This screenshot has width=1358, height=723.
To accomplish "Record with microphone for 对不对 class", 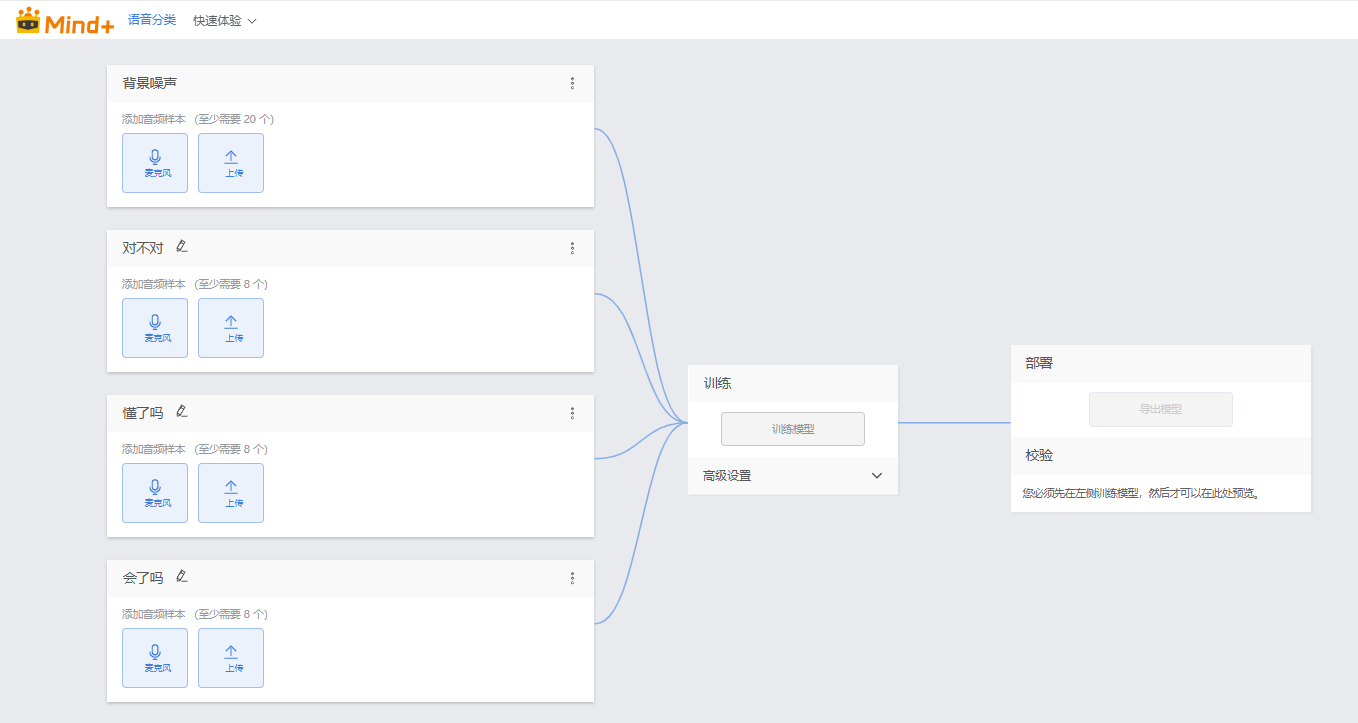I will click(x=155, y=328).
